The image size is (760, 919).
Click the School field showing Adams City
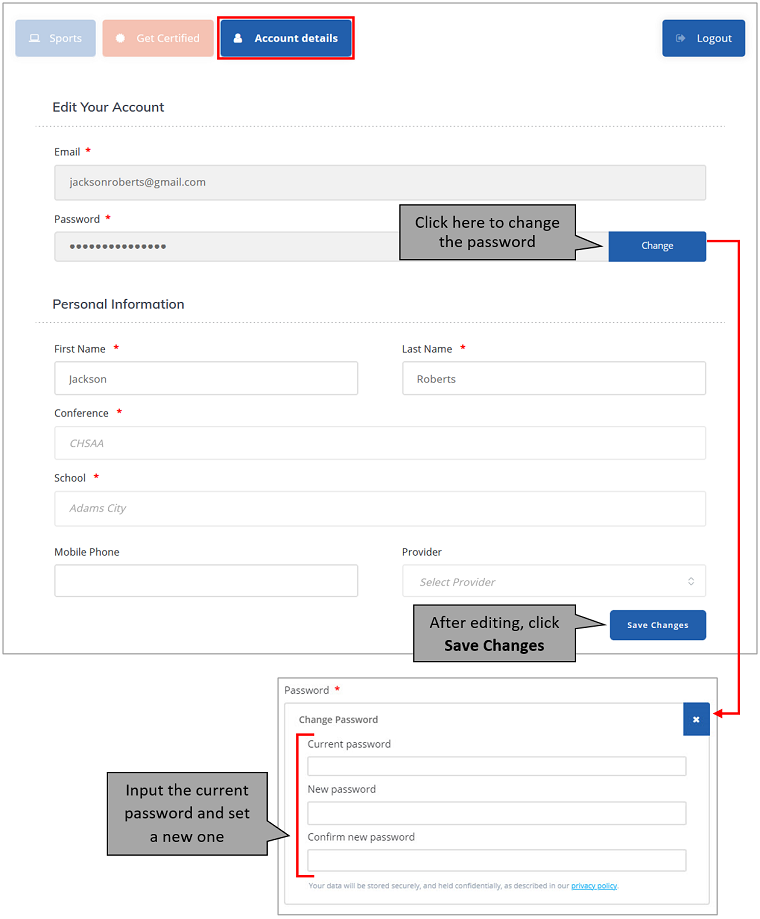380,508
